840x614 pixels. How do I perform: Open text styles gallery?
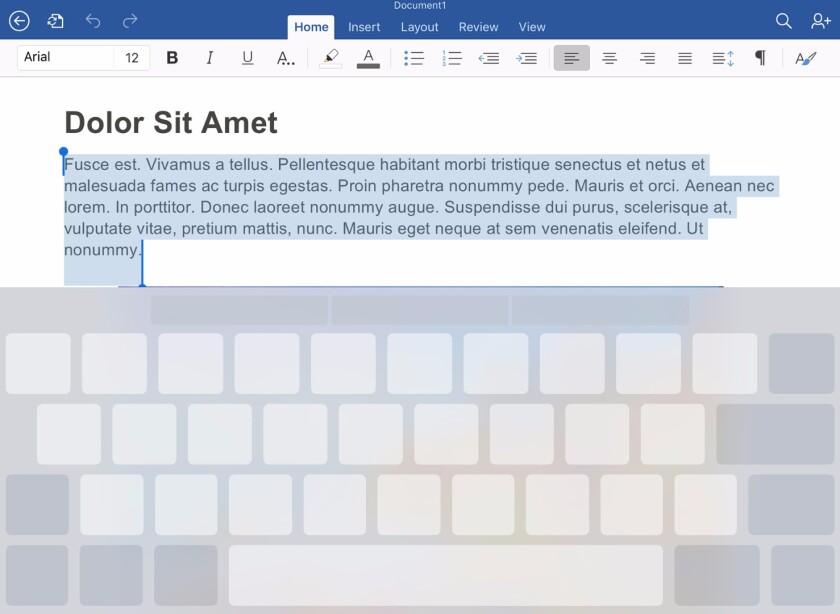(805, 58)
